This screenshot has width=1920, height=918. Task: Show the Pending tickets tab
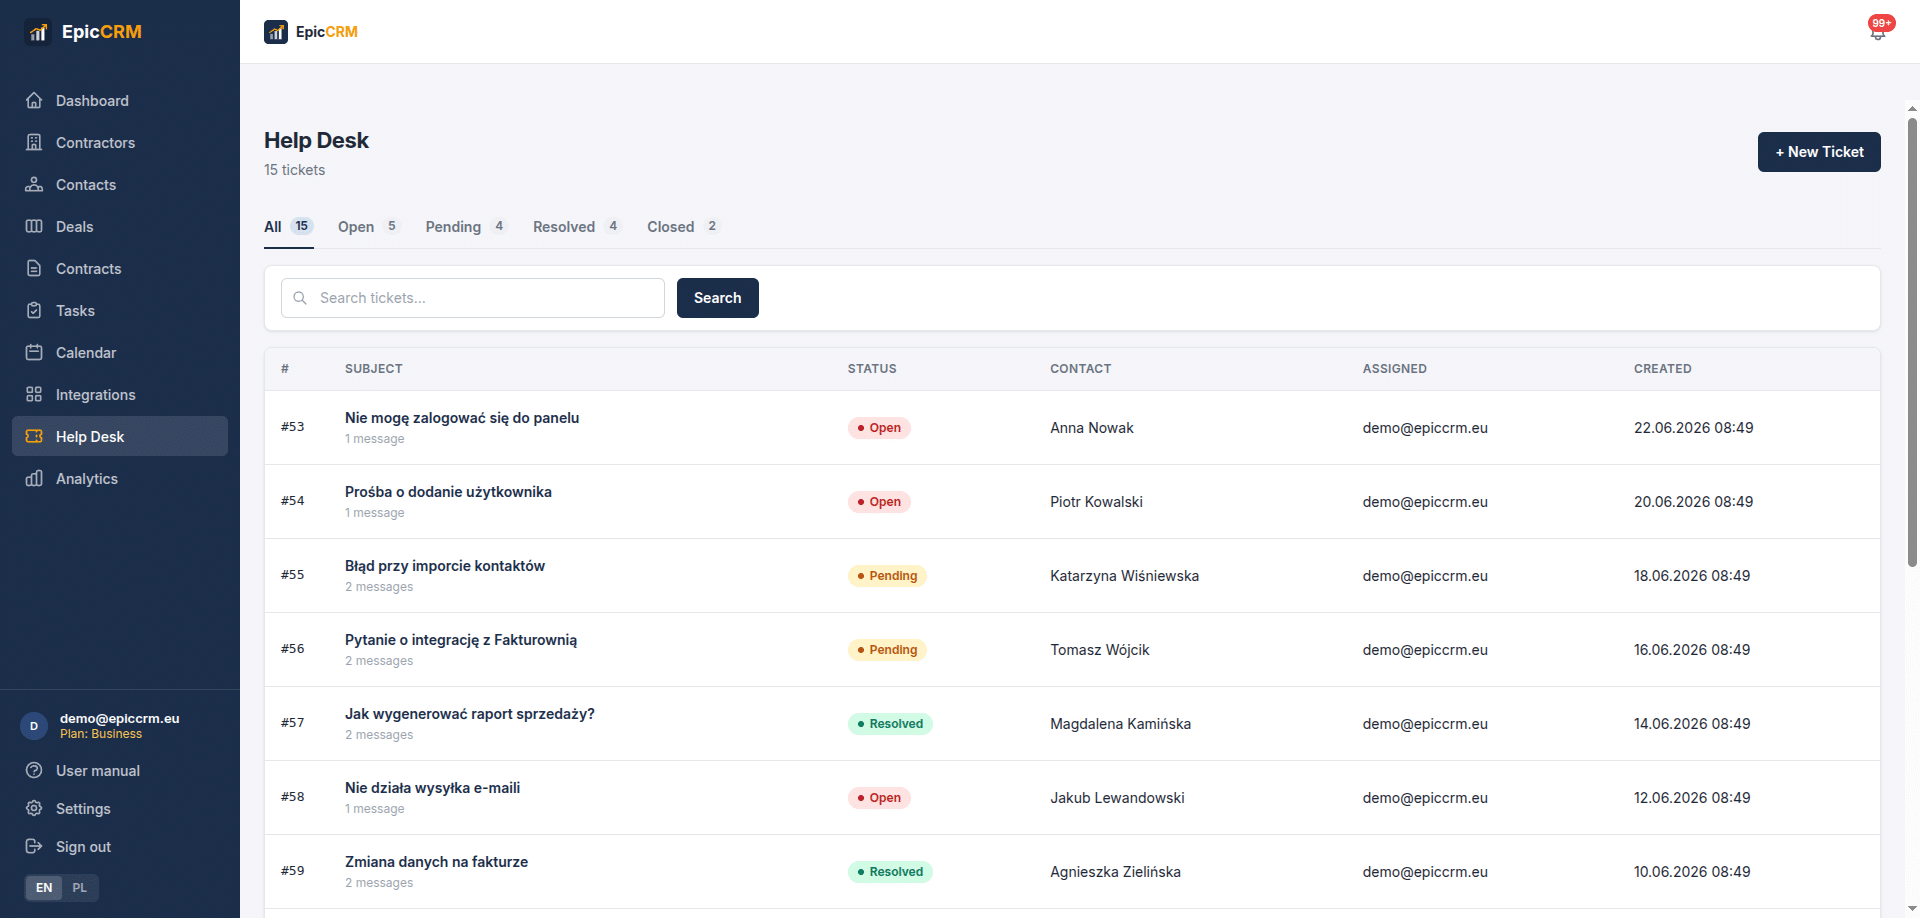(466, 227)
